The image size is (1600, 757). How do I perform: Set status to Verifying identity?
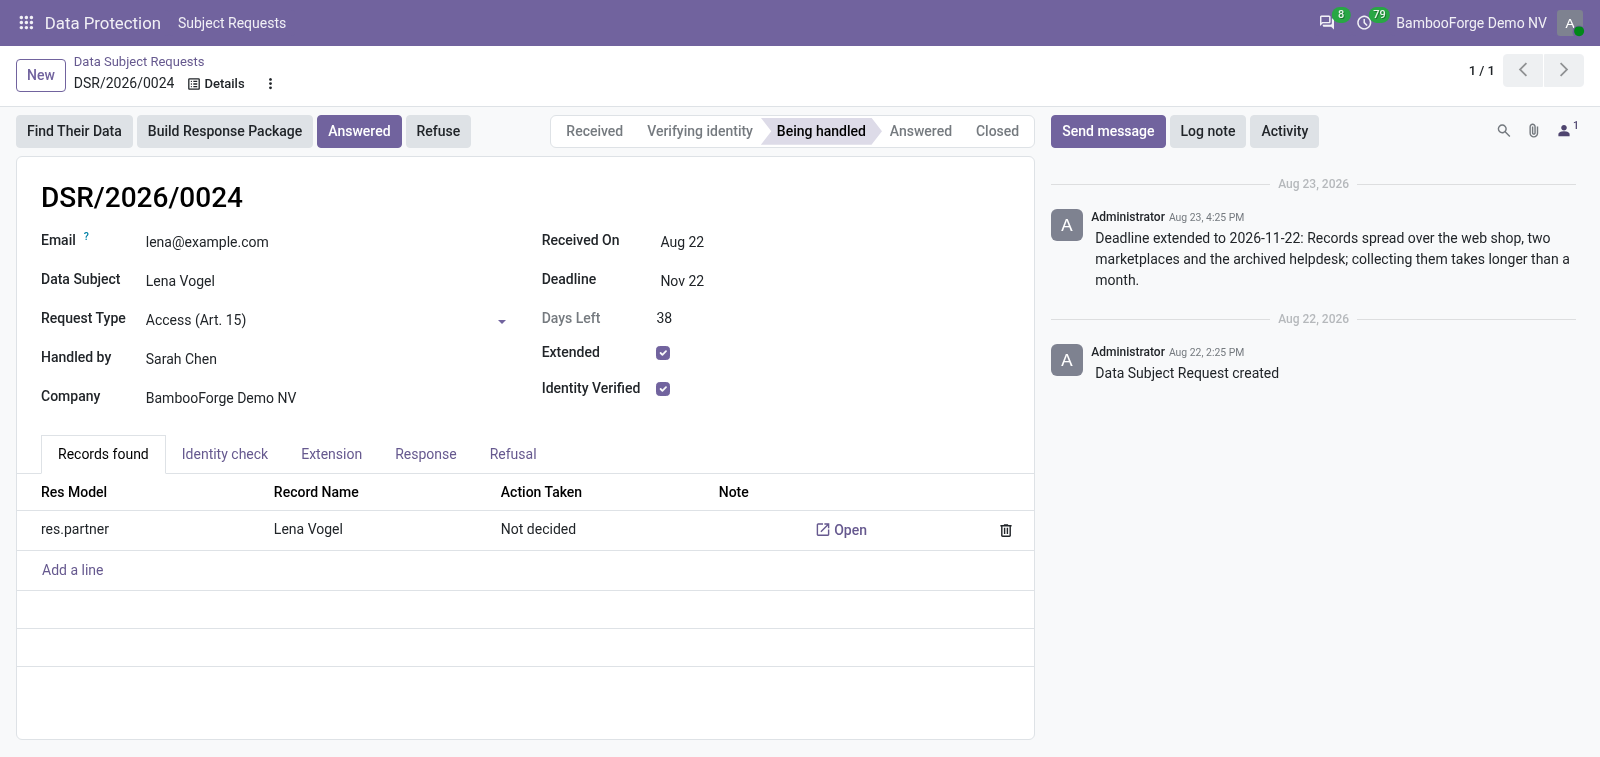point(700,131)
